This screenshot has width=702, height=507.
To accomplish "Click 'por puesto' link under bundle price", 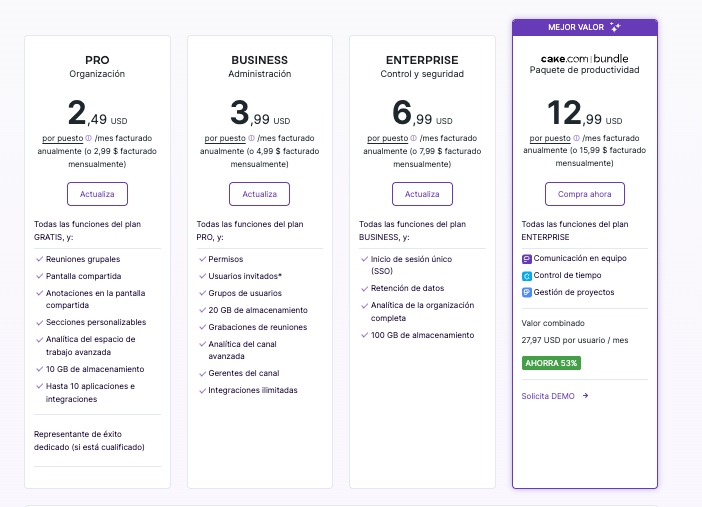I will 550,138.
